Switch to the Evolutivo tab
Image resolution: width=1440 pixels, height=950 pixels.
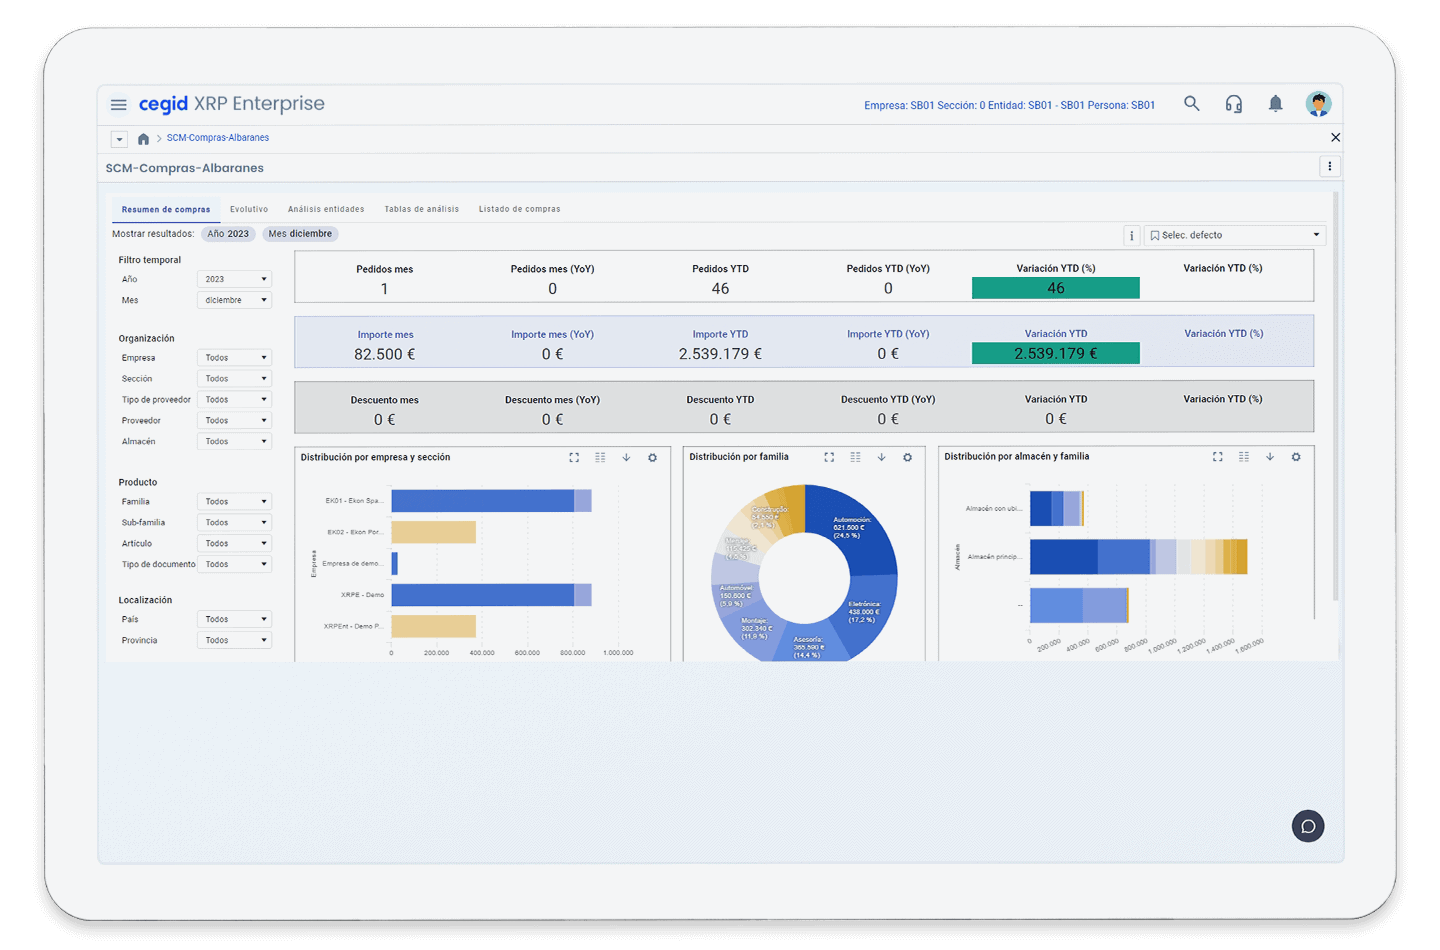pyautogui.click(x=249, y=209)
